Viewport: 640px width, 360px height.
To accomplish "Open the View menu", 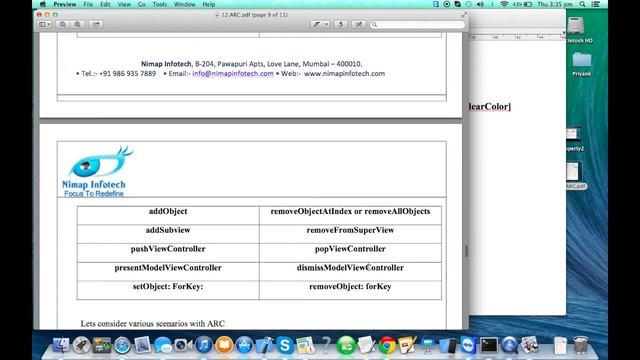I will point(124,4).
